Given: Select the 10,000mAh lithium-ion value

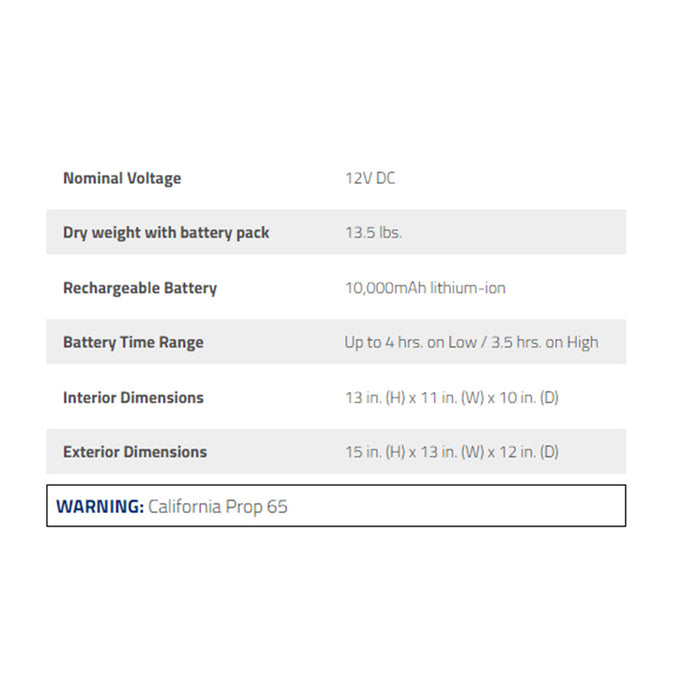Looking at the screenshot, I should pos(425,288).
